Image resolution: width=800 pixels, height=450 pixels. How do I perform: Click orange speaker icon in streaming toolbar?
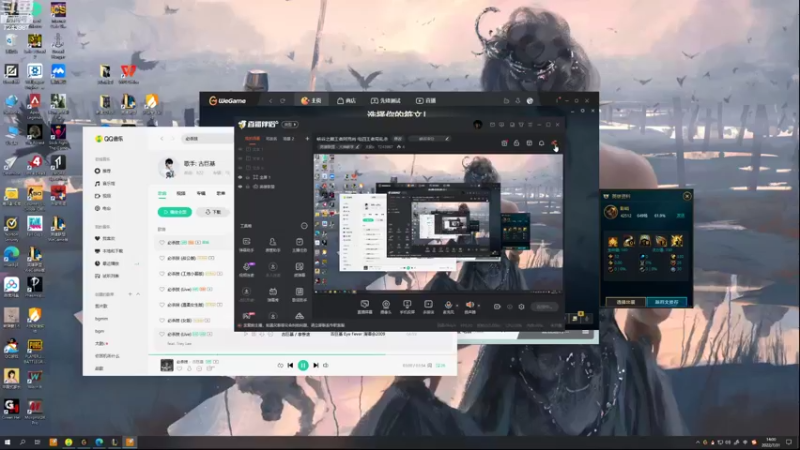(469, 306)
